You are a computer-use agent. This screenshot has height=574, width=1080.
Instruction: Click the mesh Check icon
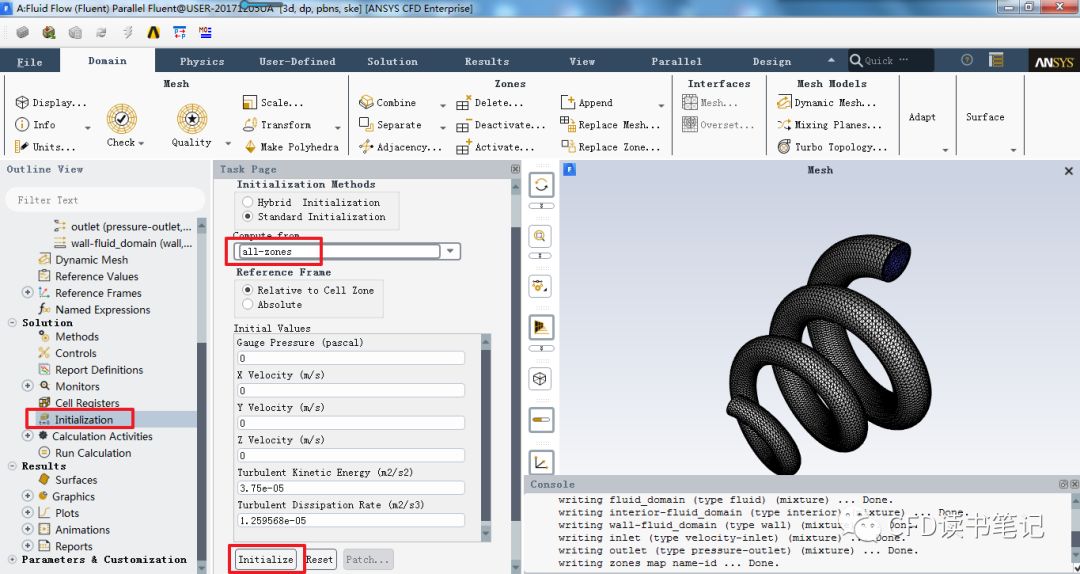point(122,120)
